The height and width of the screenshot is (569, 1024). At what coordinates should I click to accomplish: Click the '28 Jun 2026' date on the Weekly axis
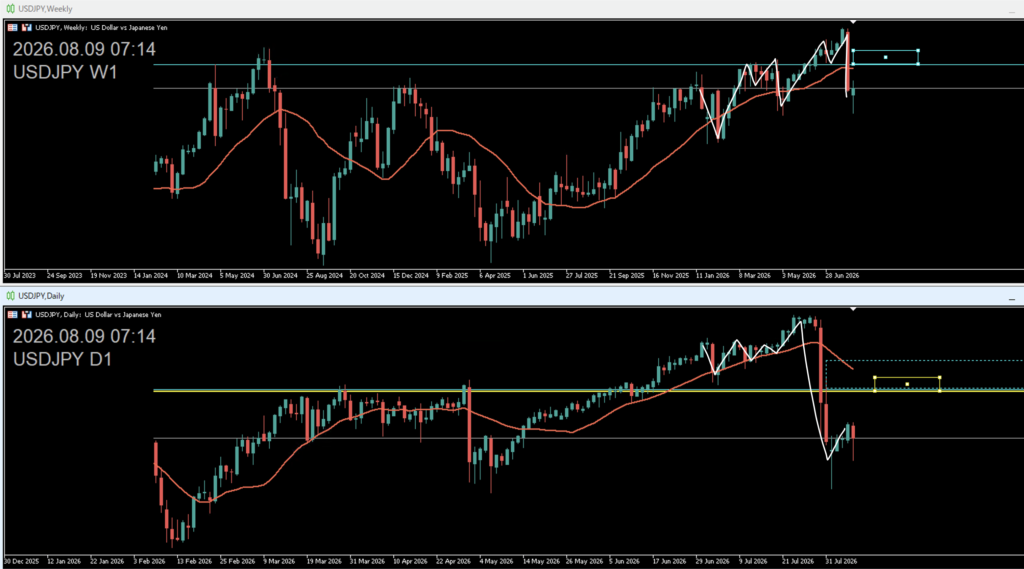pos(842,276)
